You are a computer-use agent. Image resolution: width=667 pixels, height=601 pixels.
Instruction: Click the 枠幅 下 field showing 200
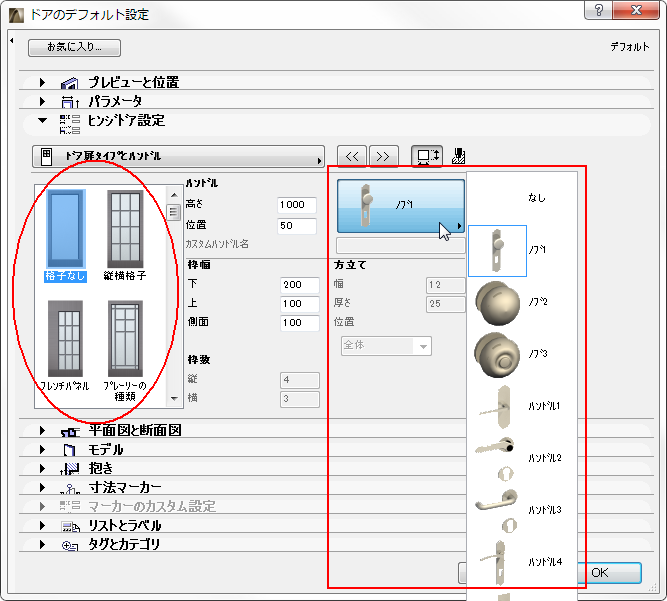click(299, 285)
